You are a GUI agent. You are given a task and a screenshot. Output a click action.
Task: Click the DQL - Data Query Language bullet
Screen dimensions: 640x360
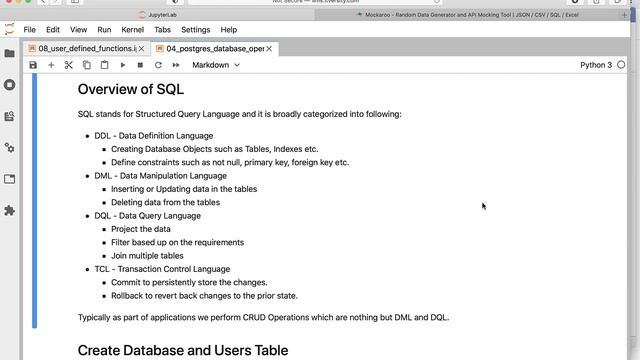[147, 216]
